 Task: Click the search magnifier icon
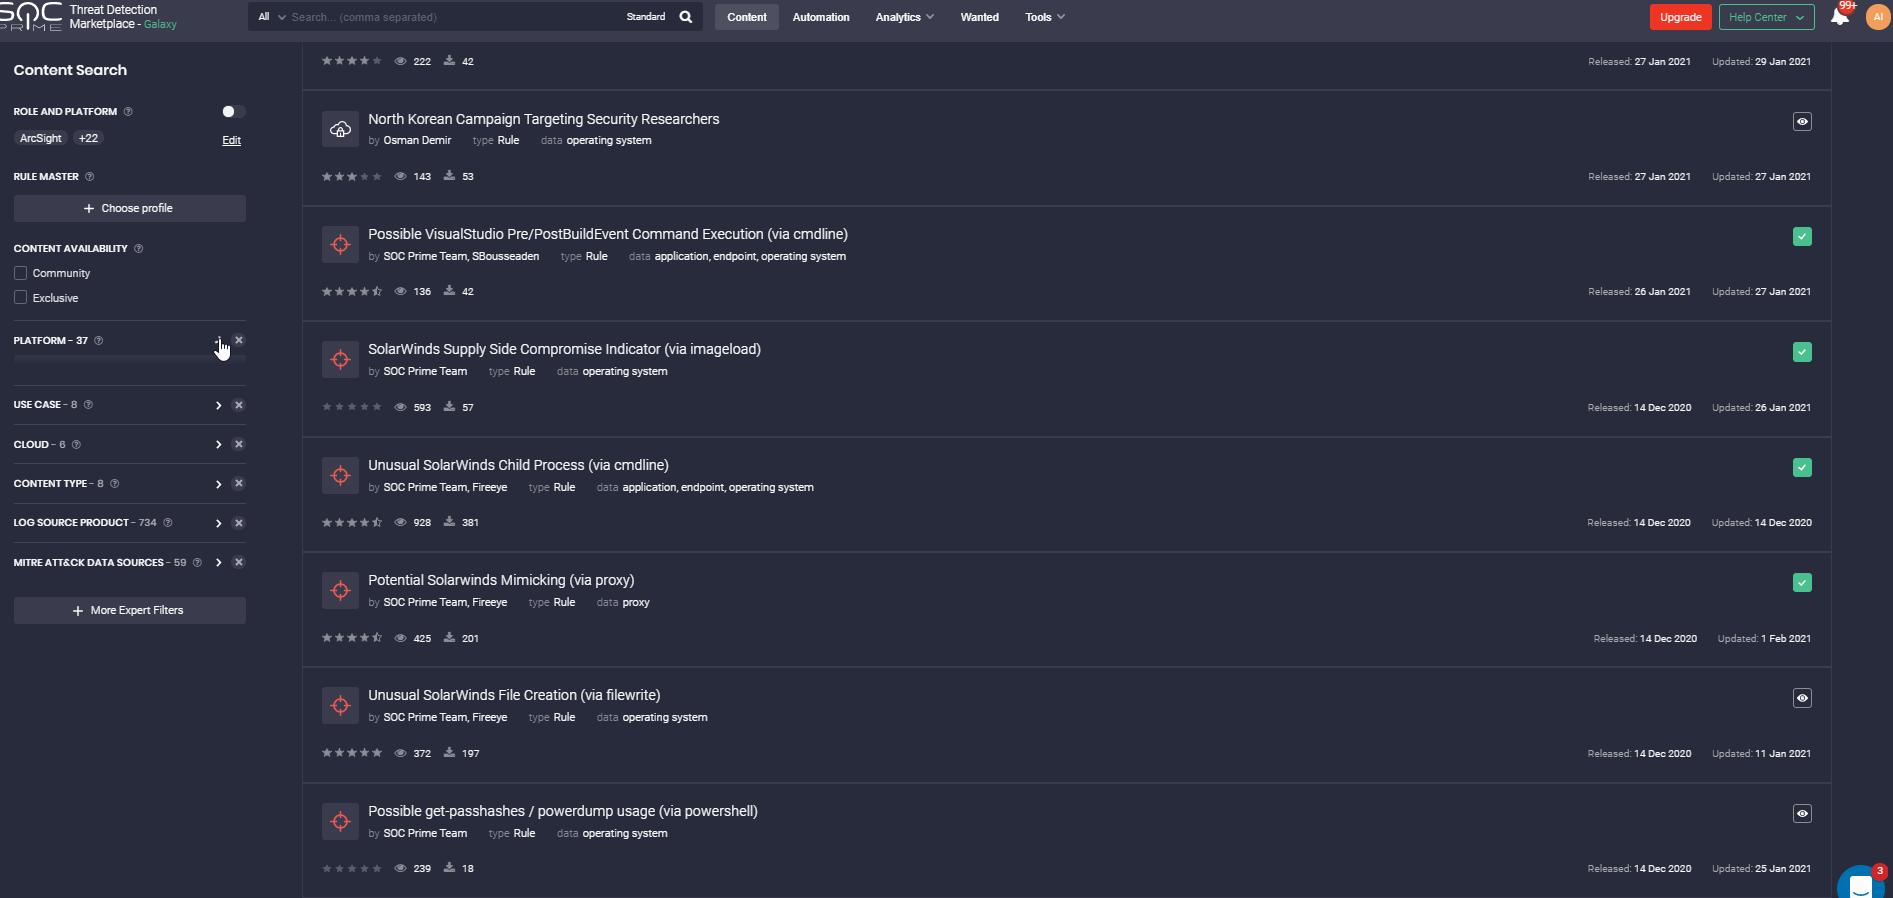[x=686, y=17]
